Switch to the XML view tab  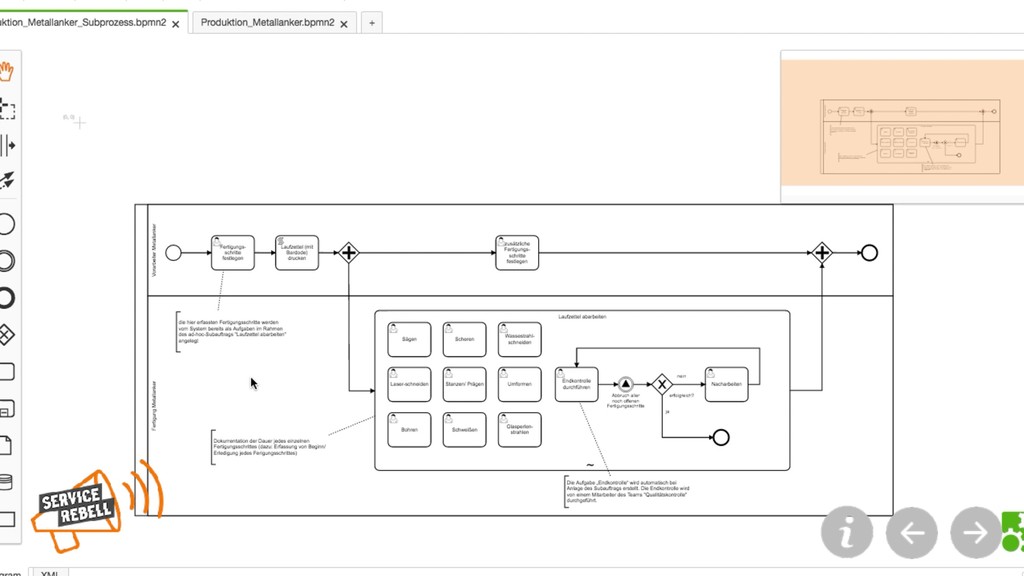[x=50, y=573]
